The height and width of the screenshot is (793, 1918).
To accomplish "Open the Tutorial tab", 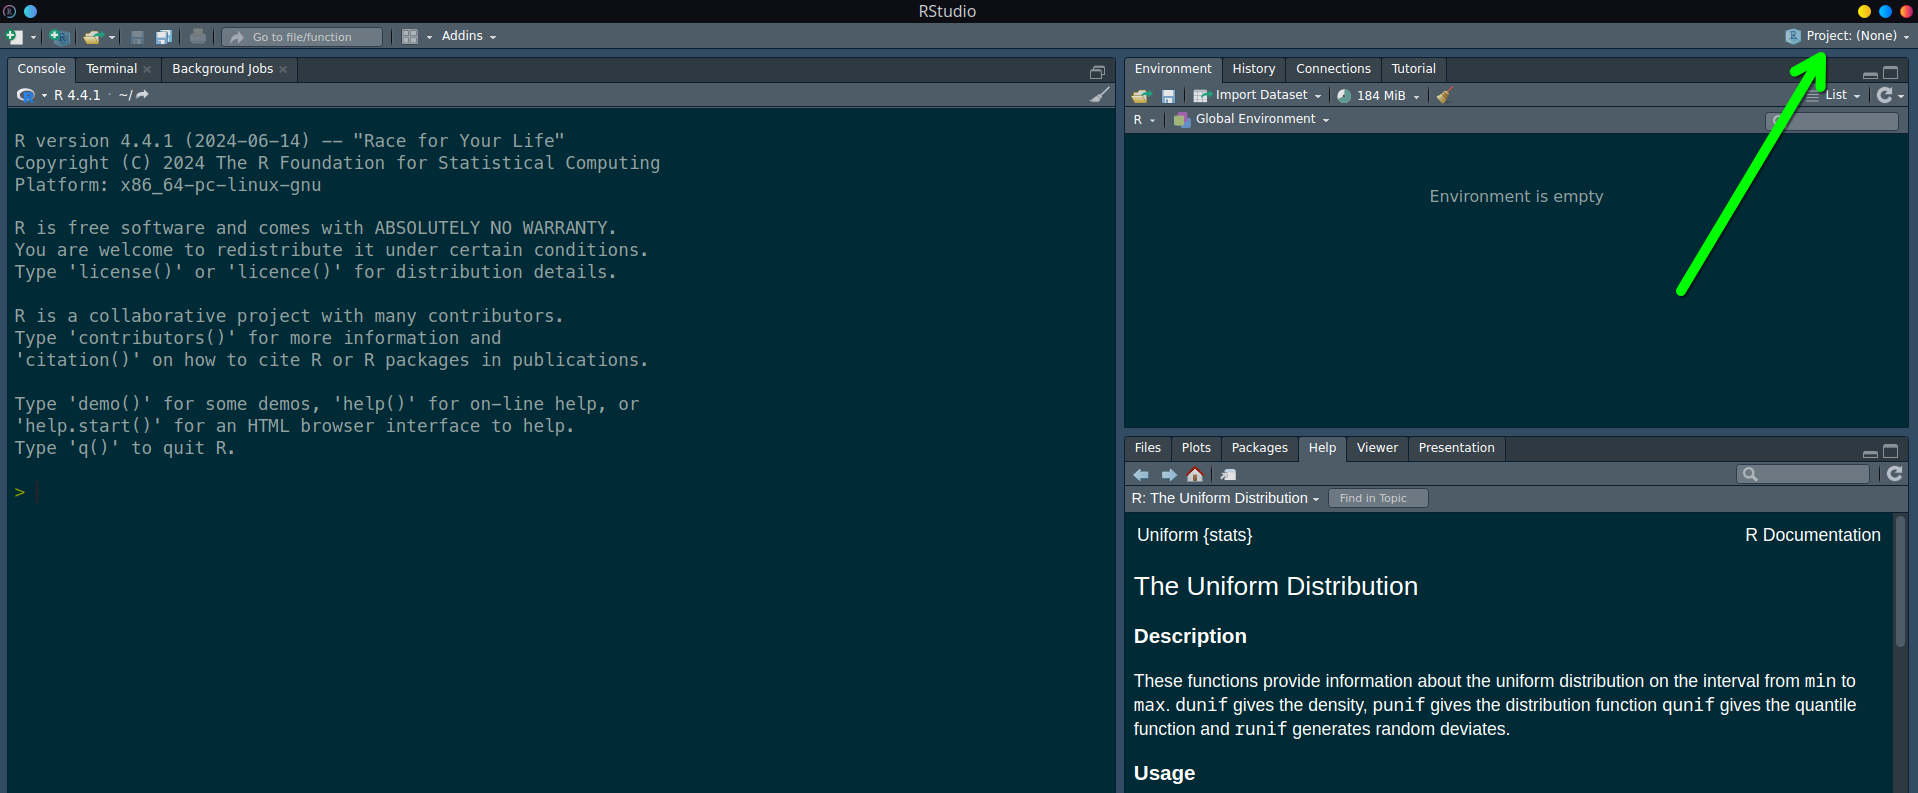I will tap(1413, 69).
